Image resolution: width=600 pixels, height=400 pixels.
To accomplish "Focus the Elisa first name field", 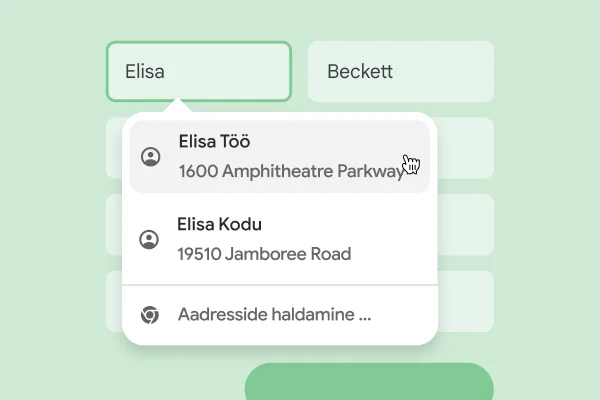I will pos(199,71).
